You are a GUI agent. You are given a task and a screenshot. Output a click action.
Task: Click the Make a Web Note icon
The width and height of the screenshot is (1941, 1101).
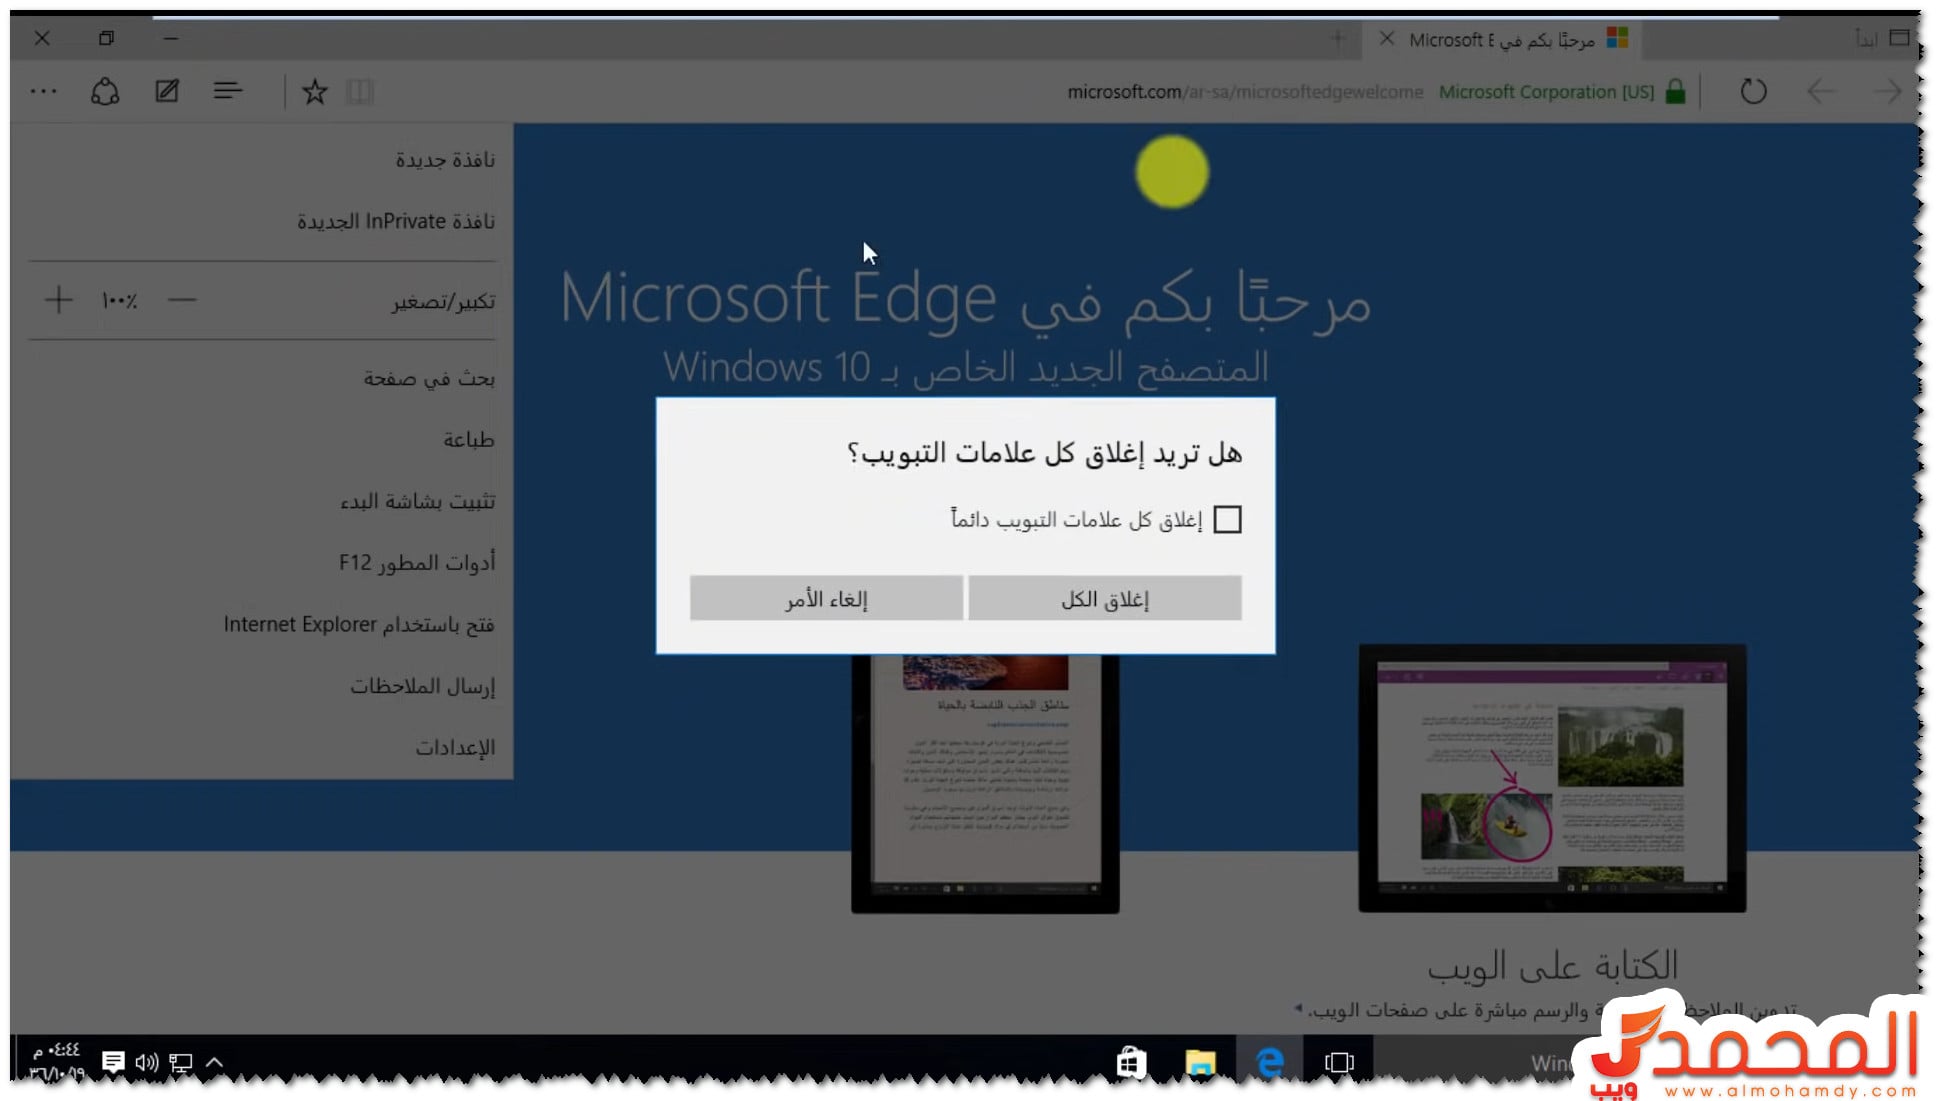pos(167,92)
